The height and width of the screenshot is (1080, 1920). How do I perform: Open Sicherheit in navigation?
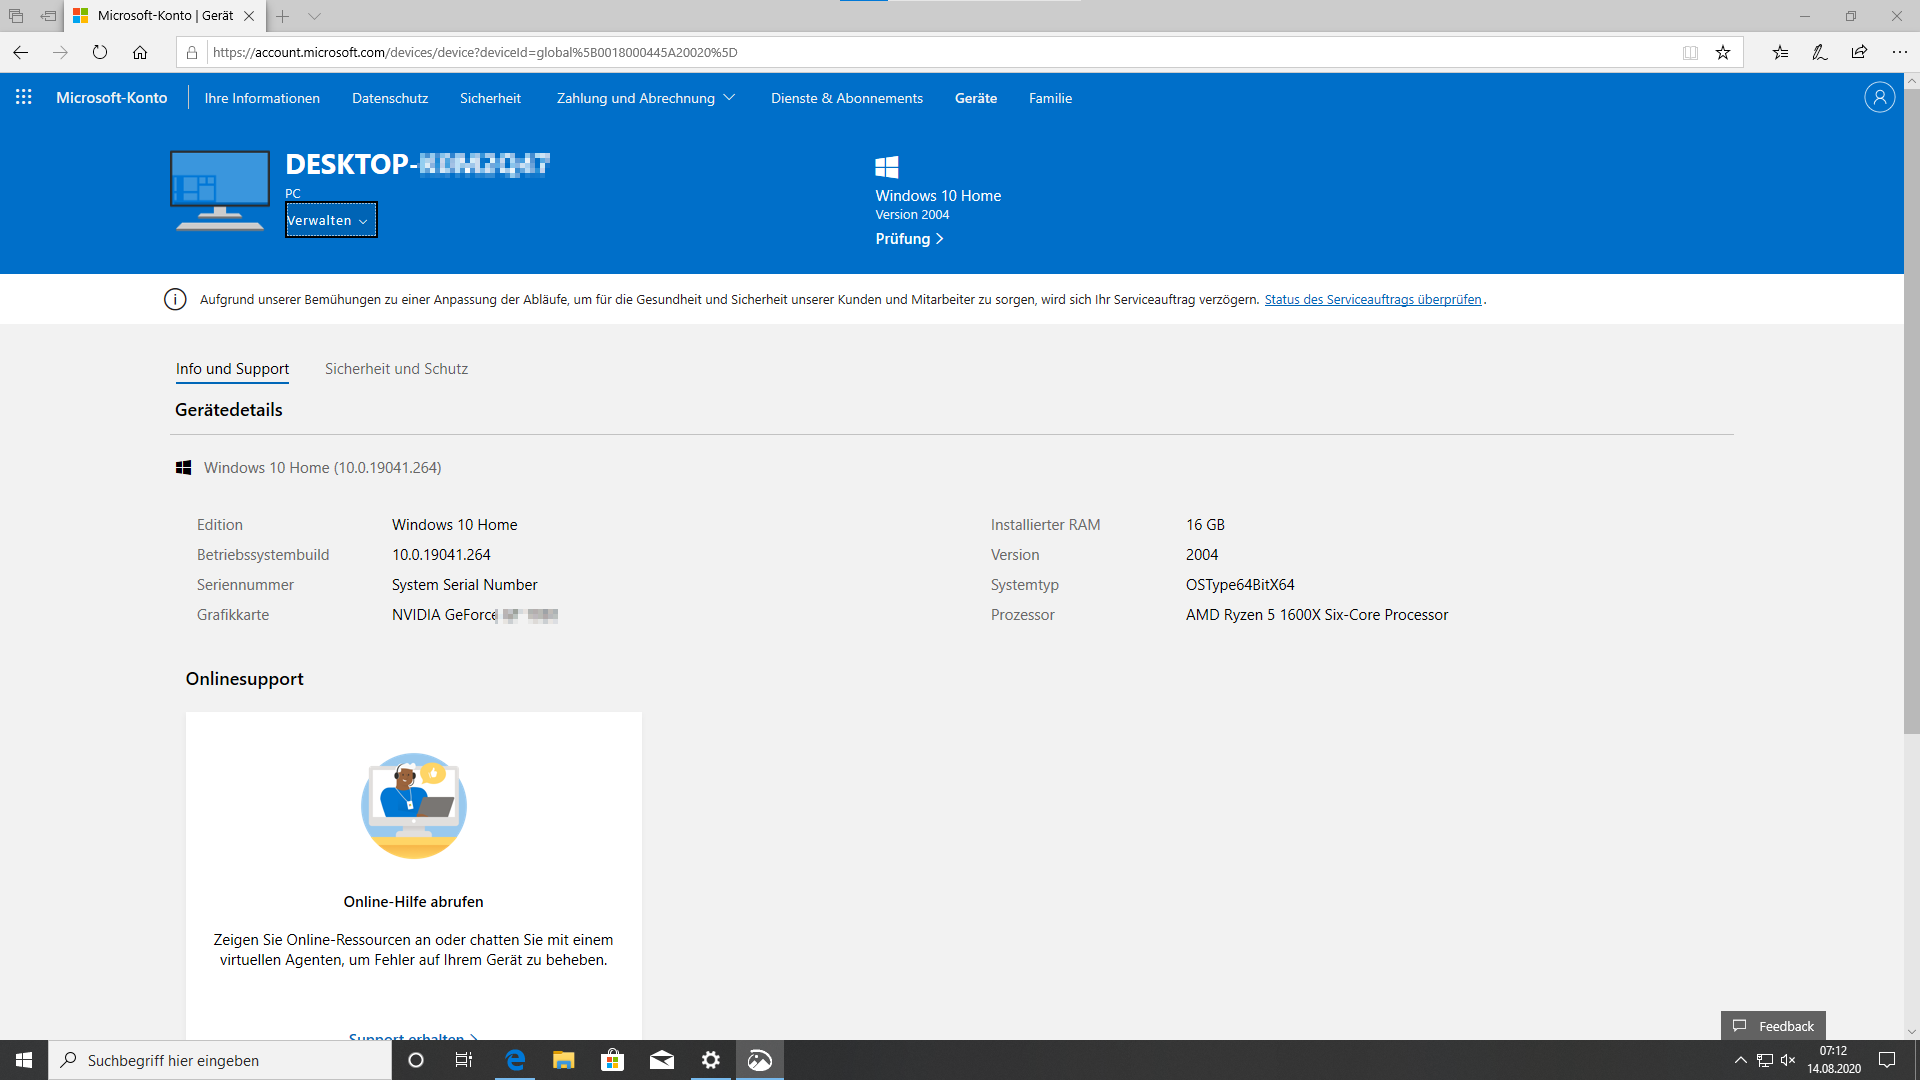click(x=490, y=98)
